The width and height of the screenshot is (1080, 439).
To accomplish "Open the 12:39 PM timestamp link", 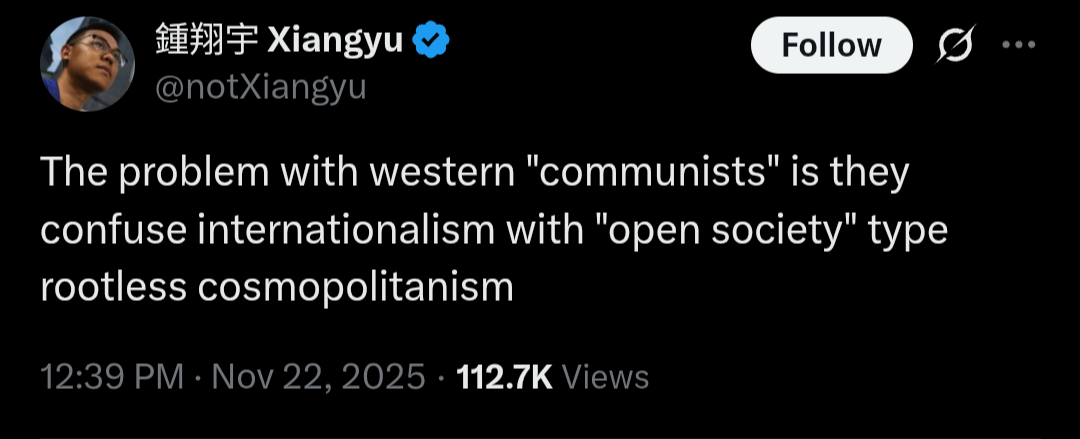I will 112,377.
